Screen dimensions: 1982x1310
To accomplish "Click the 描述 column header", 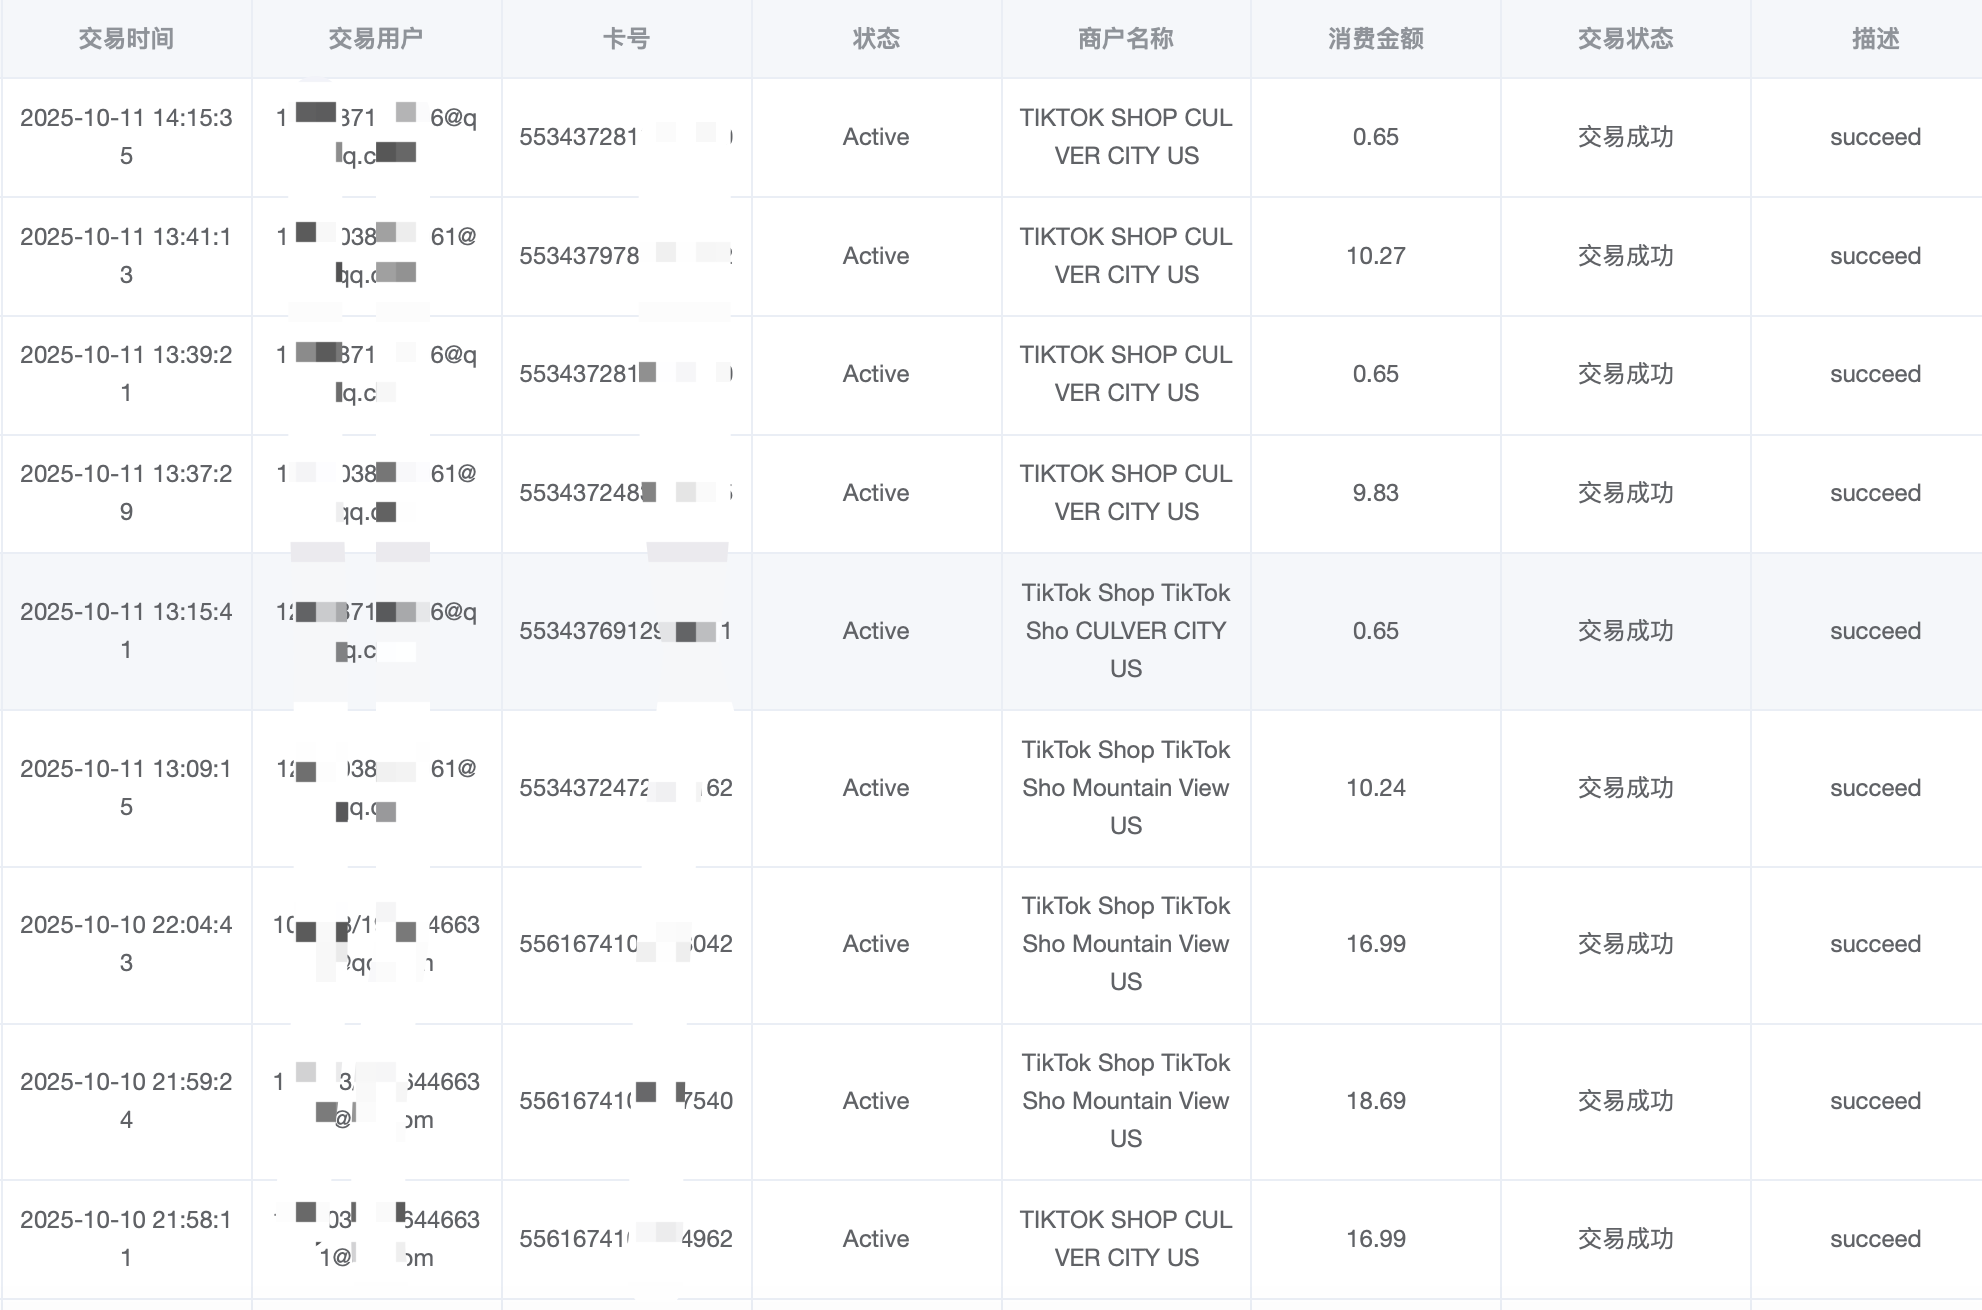I will tap(1875, 39).
